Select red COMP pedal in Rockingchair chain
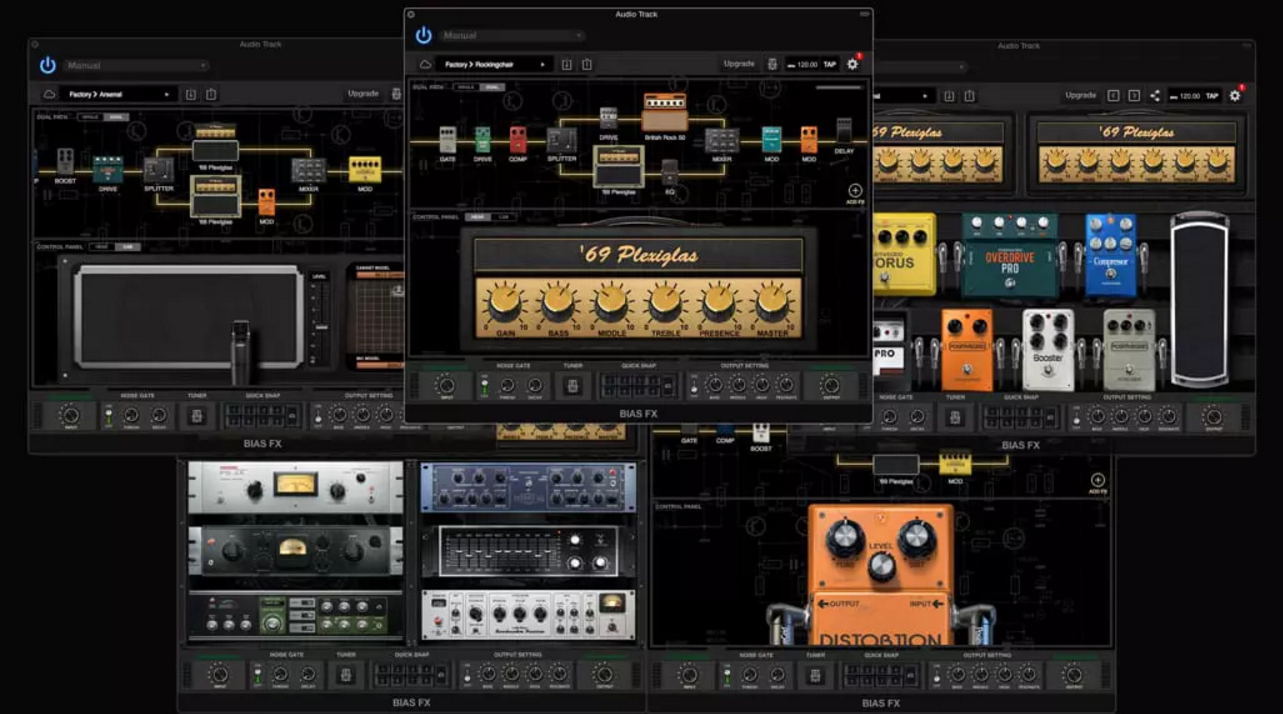 coord(518,140)
